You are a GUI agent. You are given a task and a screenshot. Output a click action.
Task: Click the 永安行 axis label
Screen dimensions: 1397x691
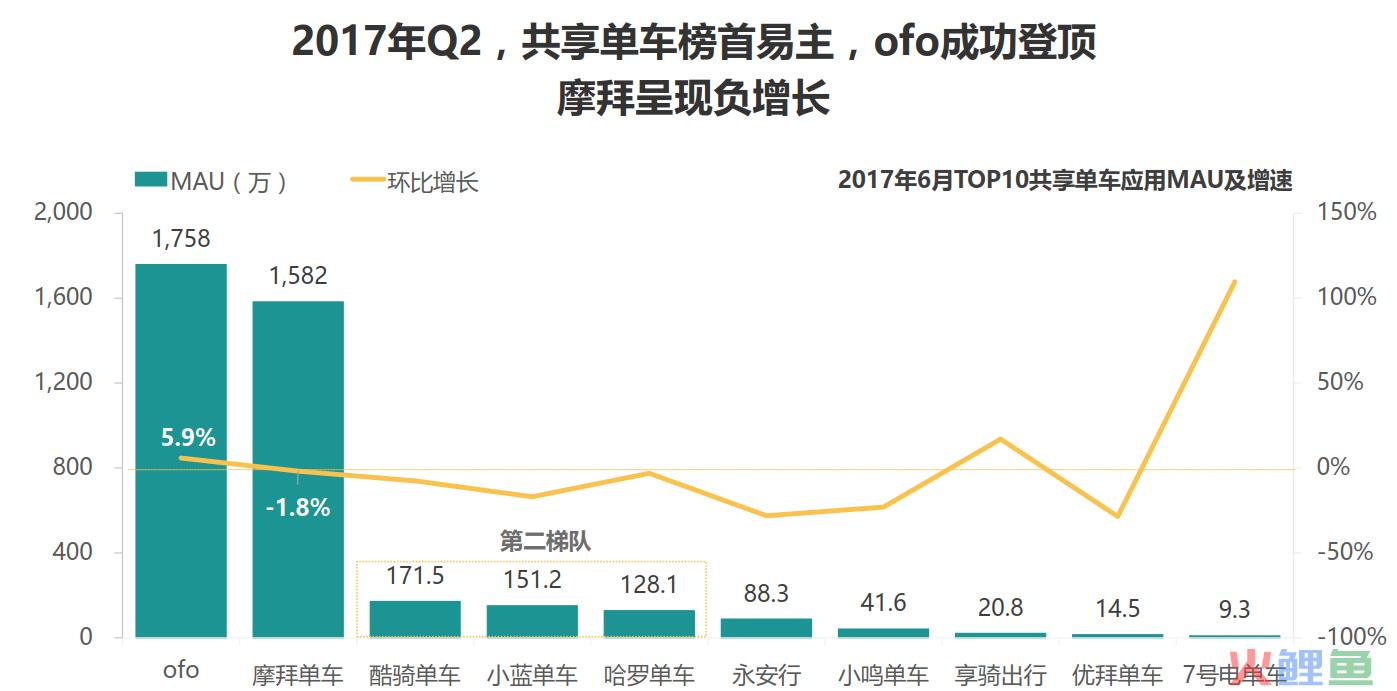coord(766,674)
